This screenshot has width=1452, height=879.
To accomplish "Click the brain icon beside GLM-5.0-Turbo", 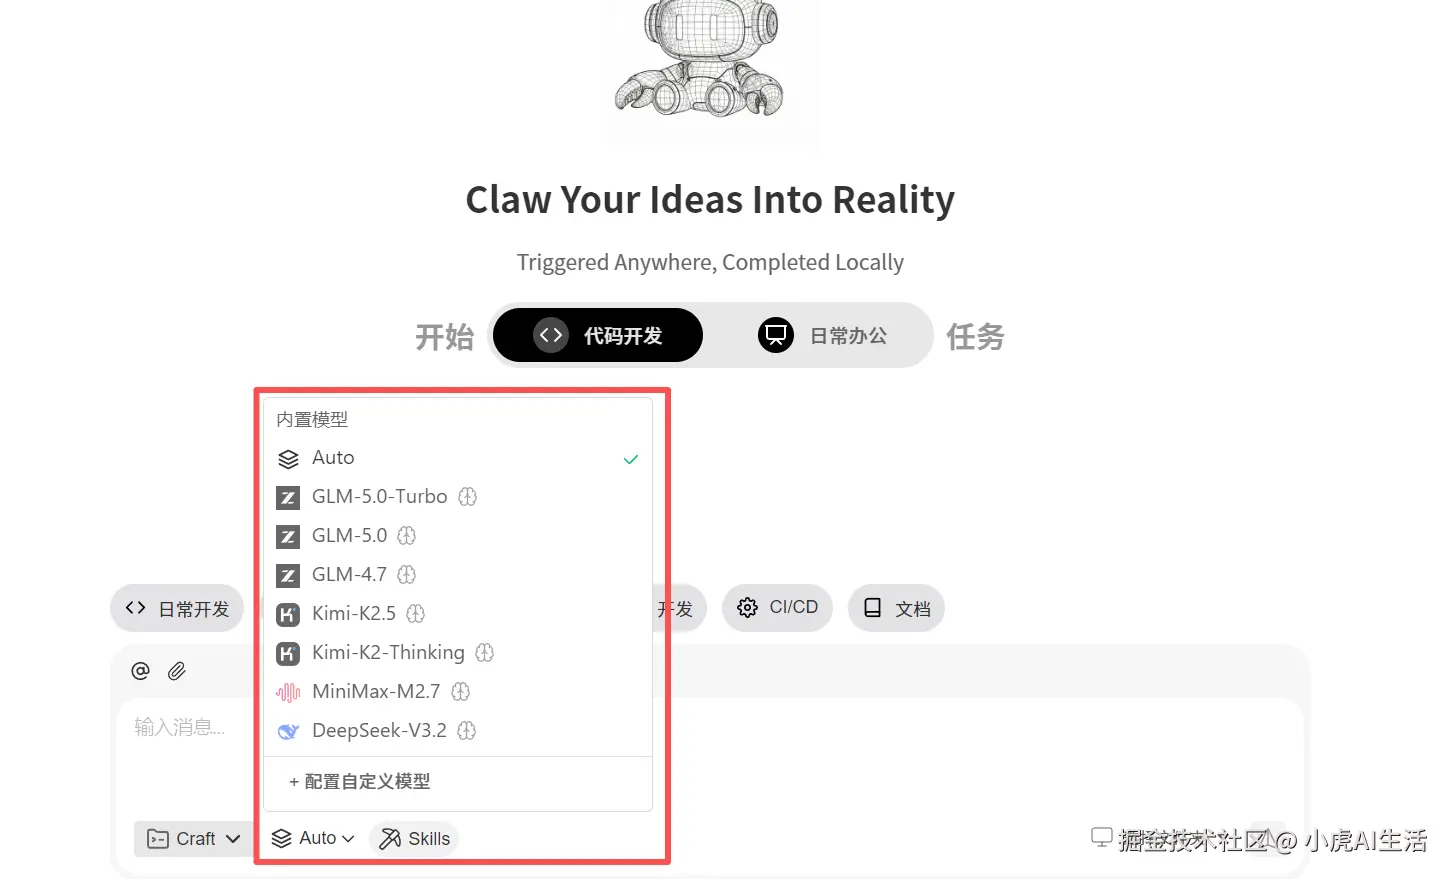I will tap(467, 497).
